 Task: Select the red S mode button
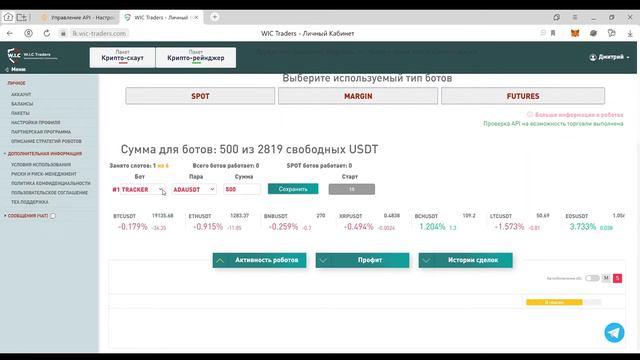pyautogui.click(x=618, y=278)
